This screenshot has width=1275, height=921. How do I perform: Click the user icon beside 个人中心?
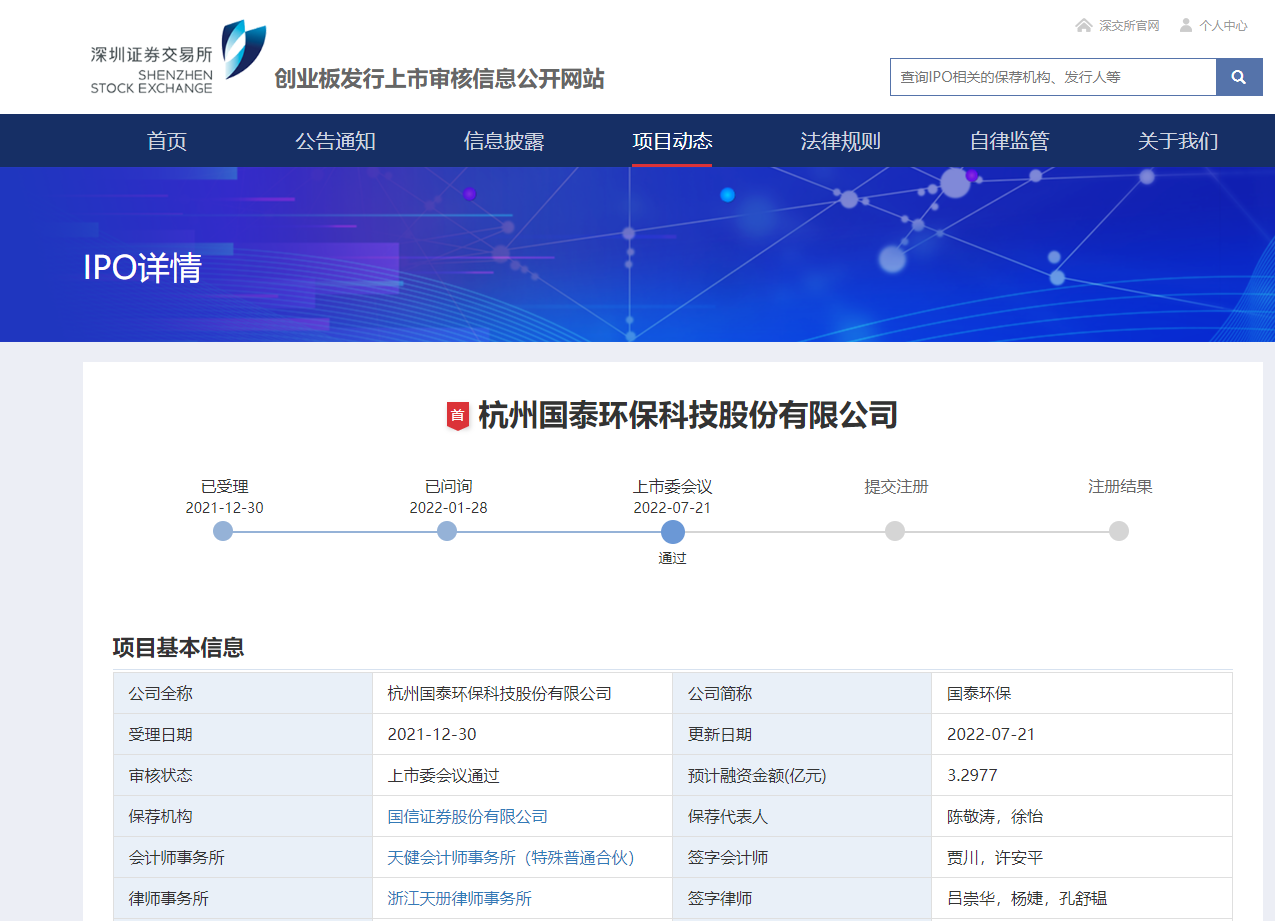click(x=1186, y=25)
